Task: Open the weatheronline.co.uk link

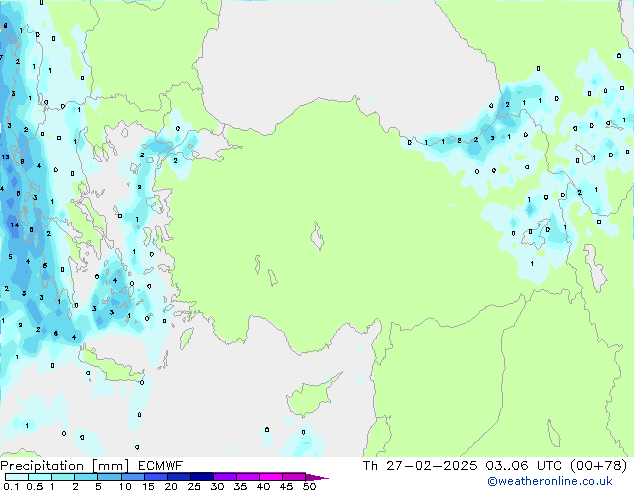Action: click(x=550, y=481)
